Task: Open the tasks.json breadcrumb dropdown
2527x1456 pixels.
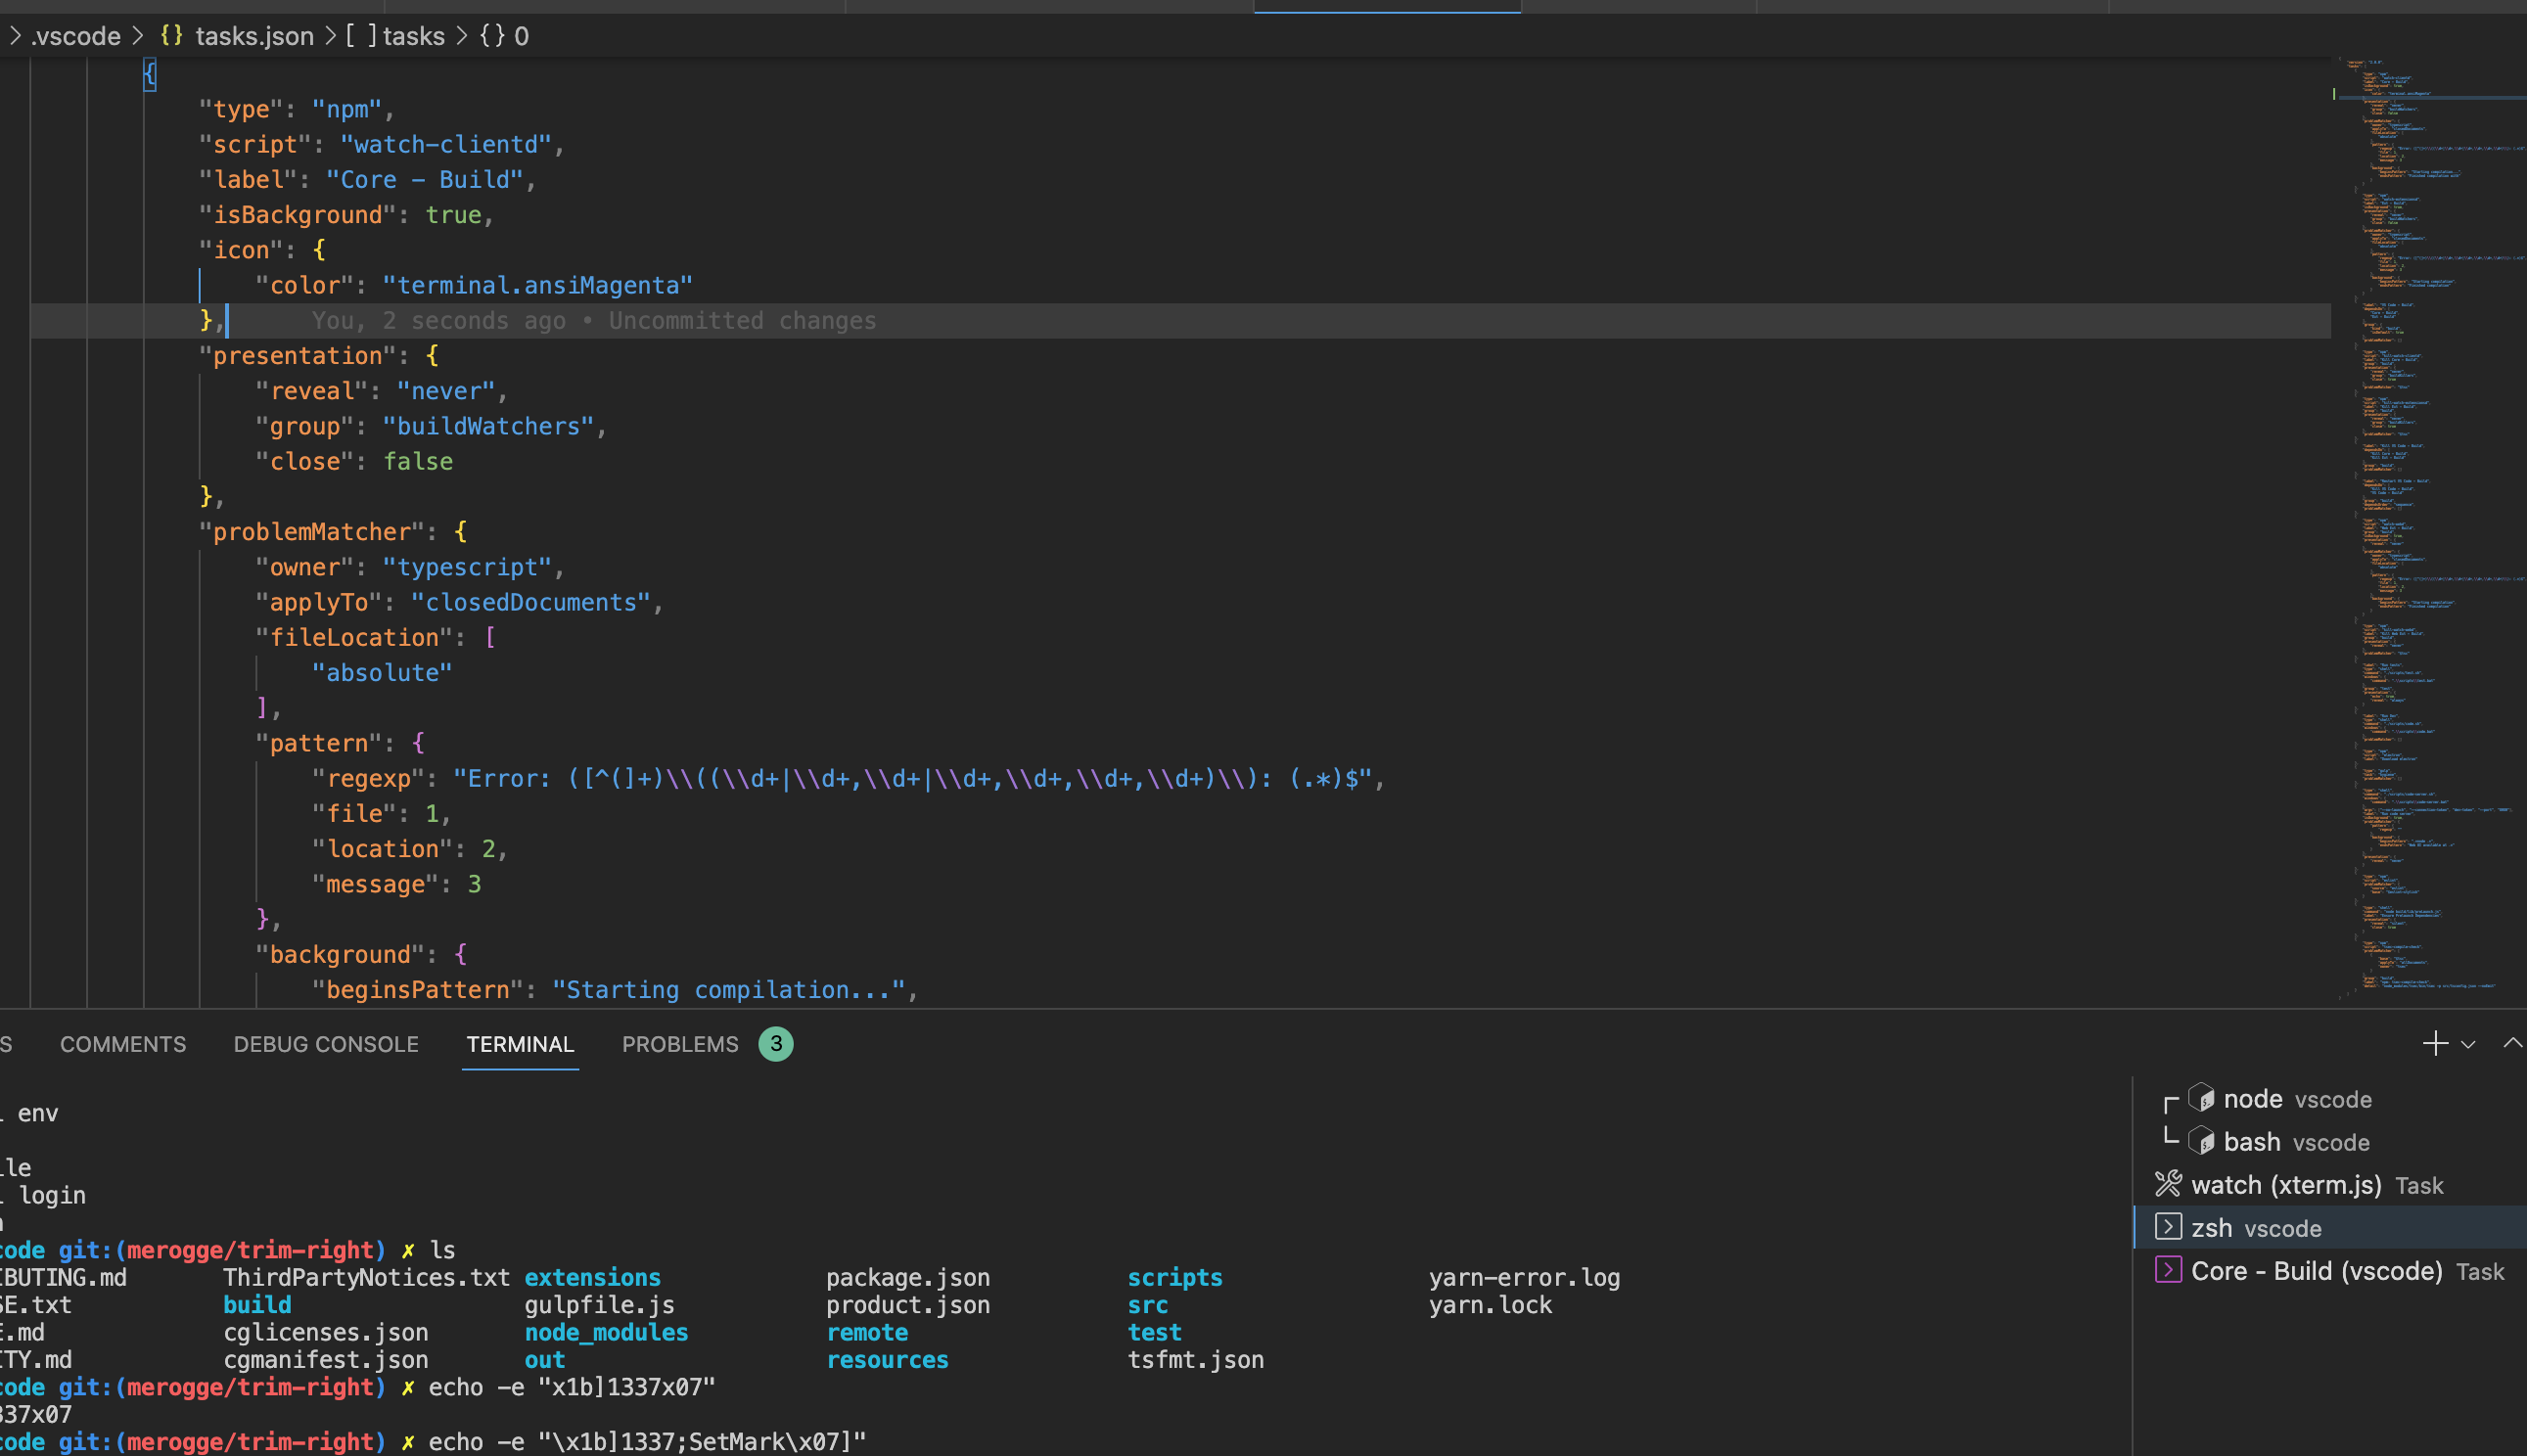Action: (x=254, y=36)
